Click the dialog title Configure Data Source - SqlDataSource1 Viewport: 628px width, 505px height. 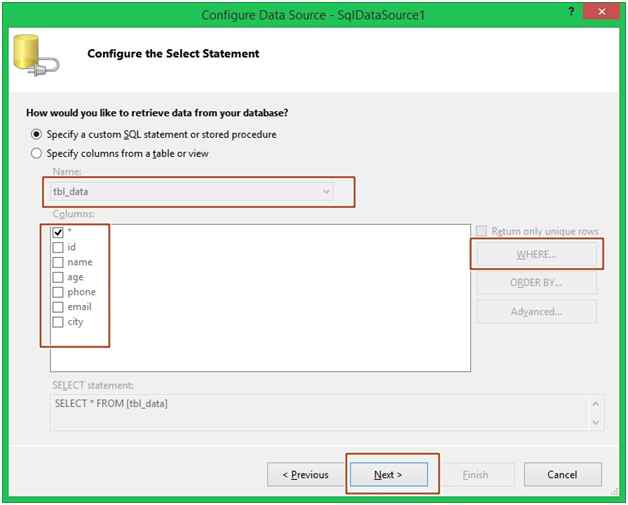click(x=313, y=15)
